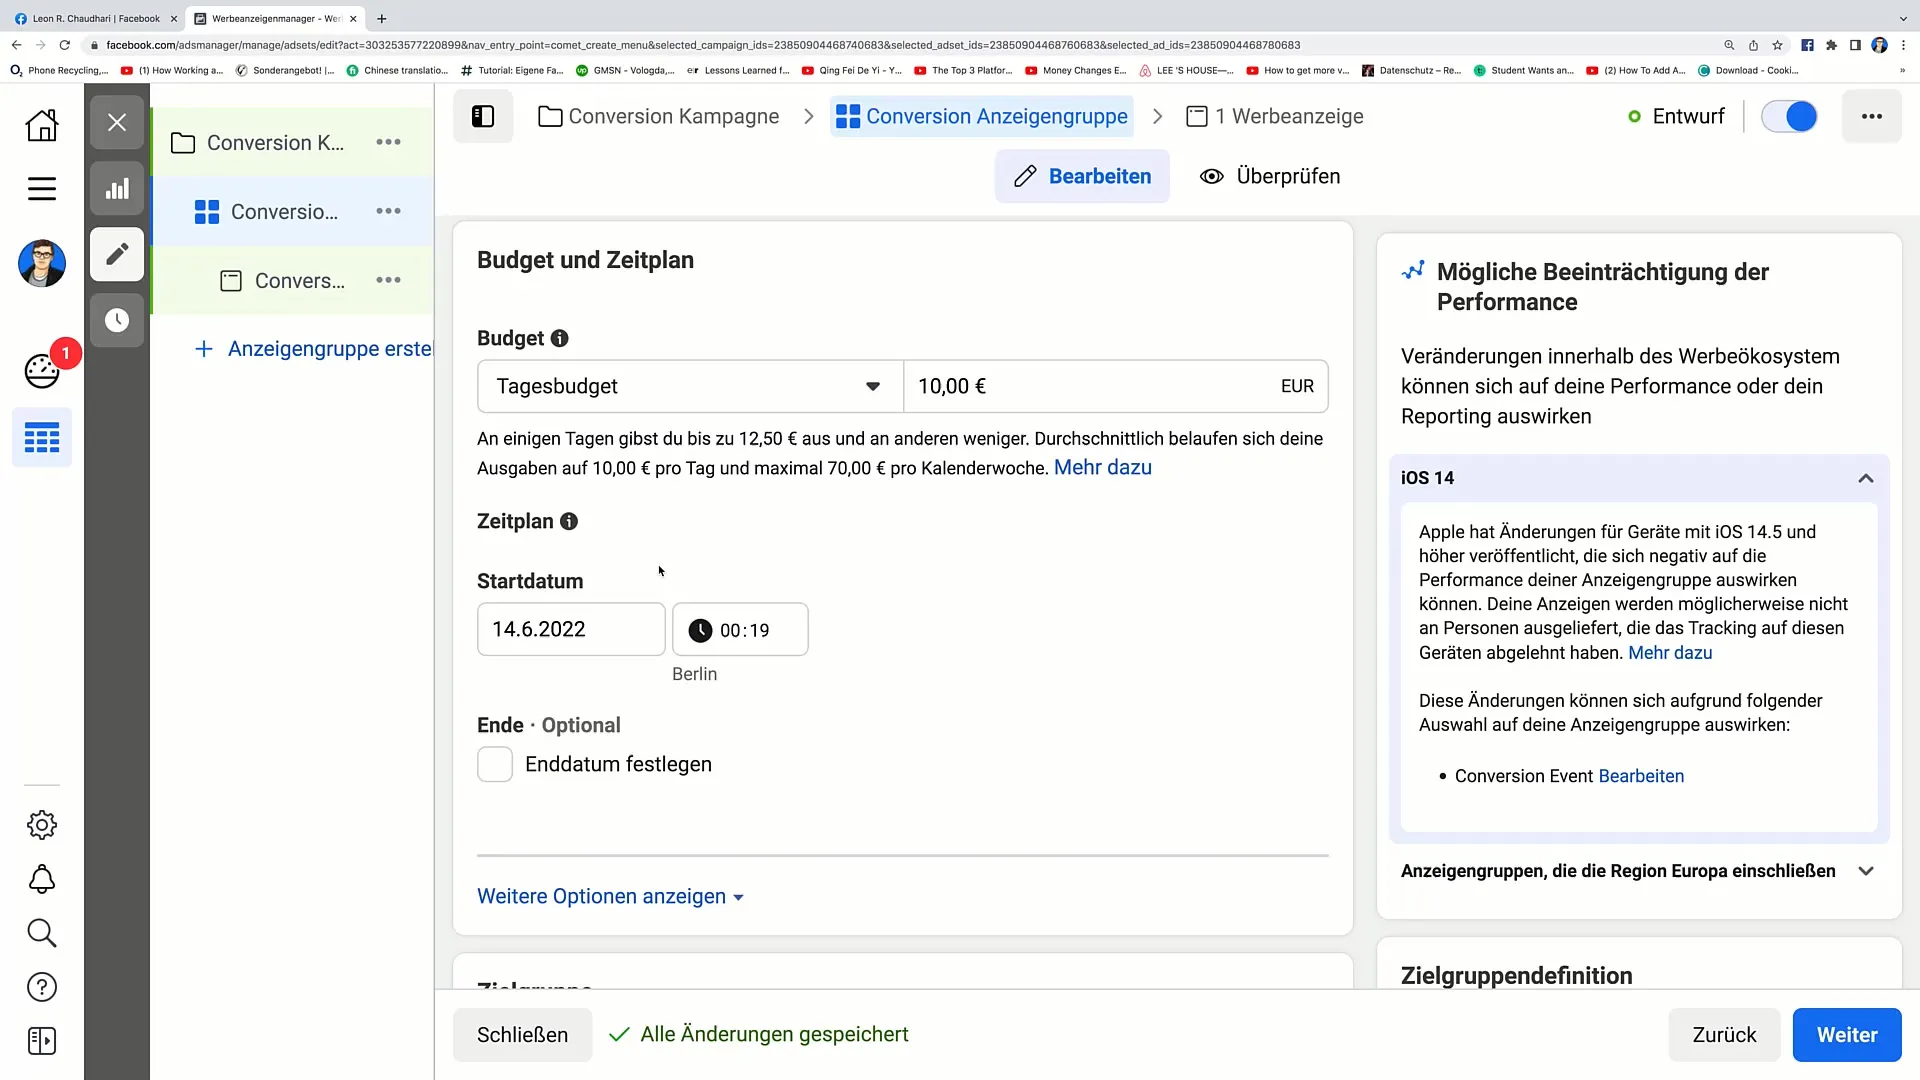Go back with the browser back arrow
The image size is (1920, 1080).
tap(16, 45)
